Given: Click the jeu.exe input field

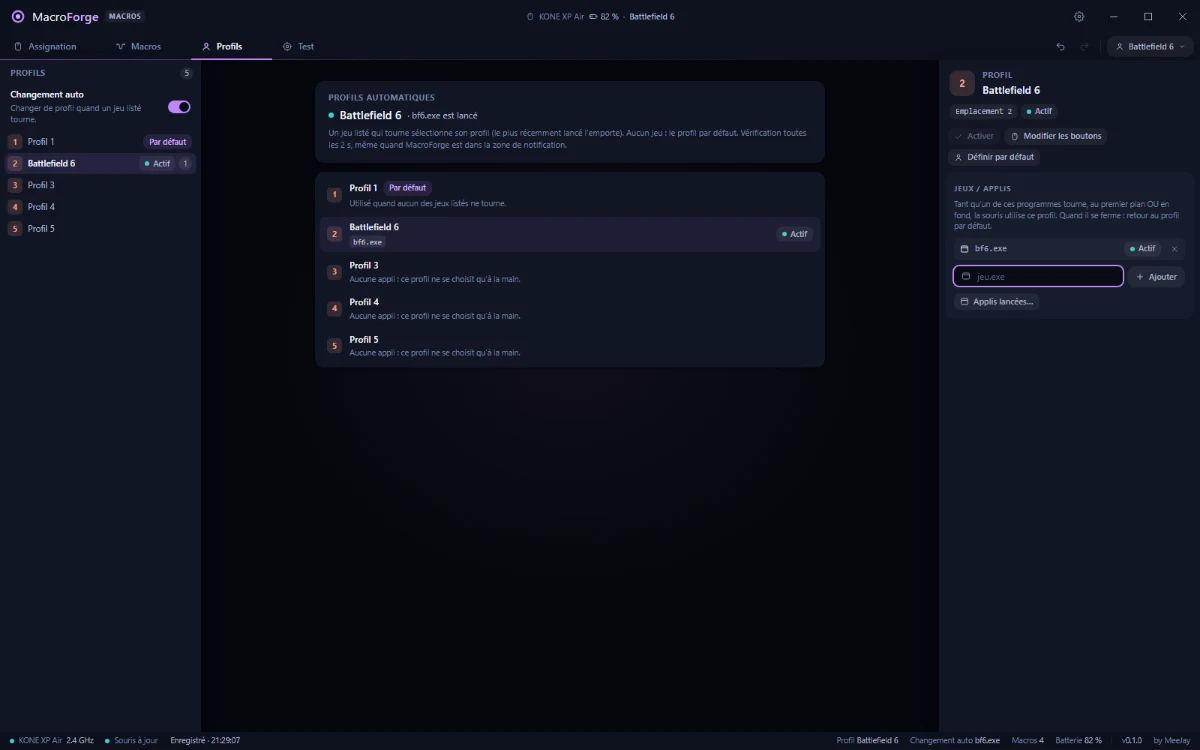Looking at the screenshot, I should point(1038,276).
